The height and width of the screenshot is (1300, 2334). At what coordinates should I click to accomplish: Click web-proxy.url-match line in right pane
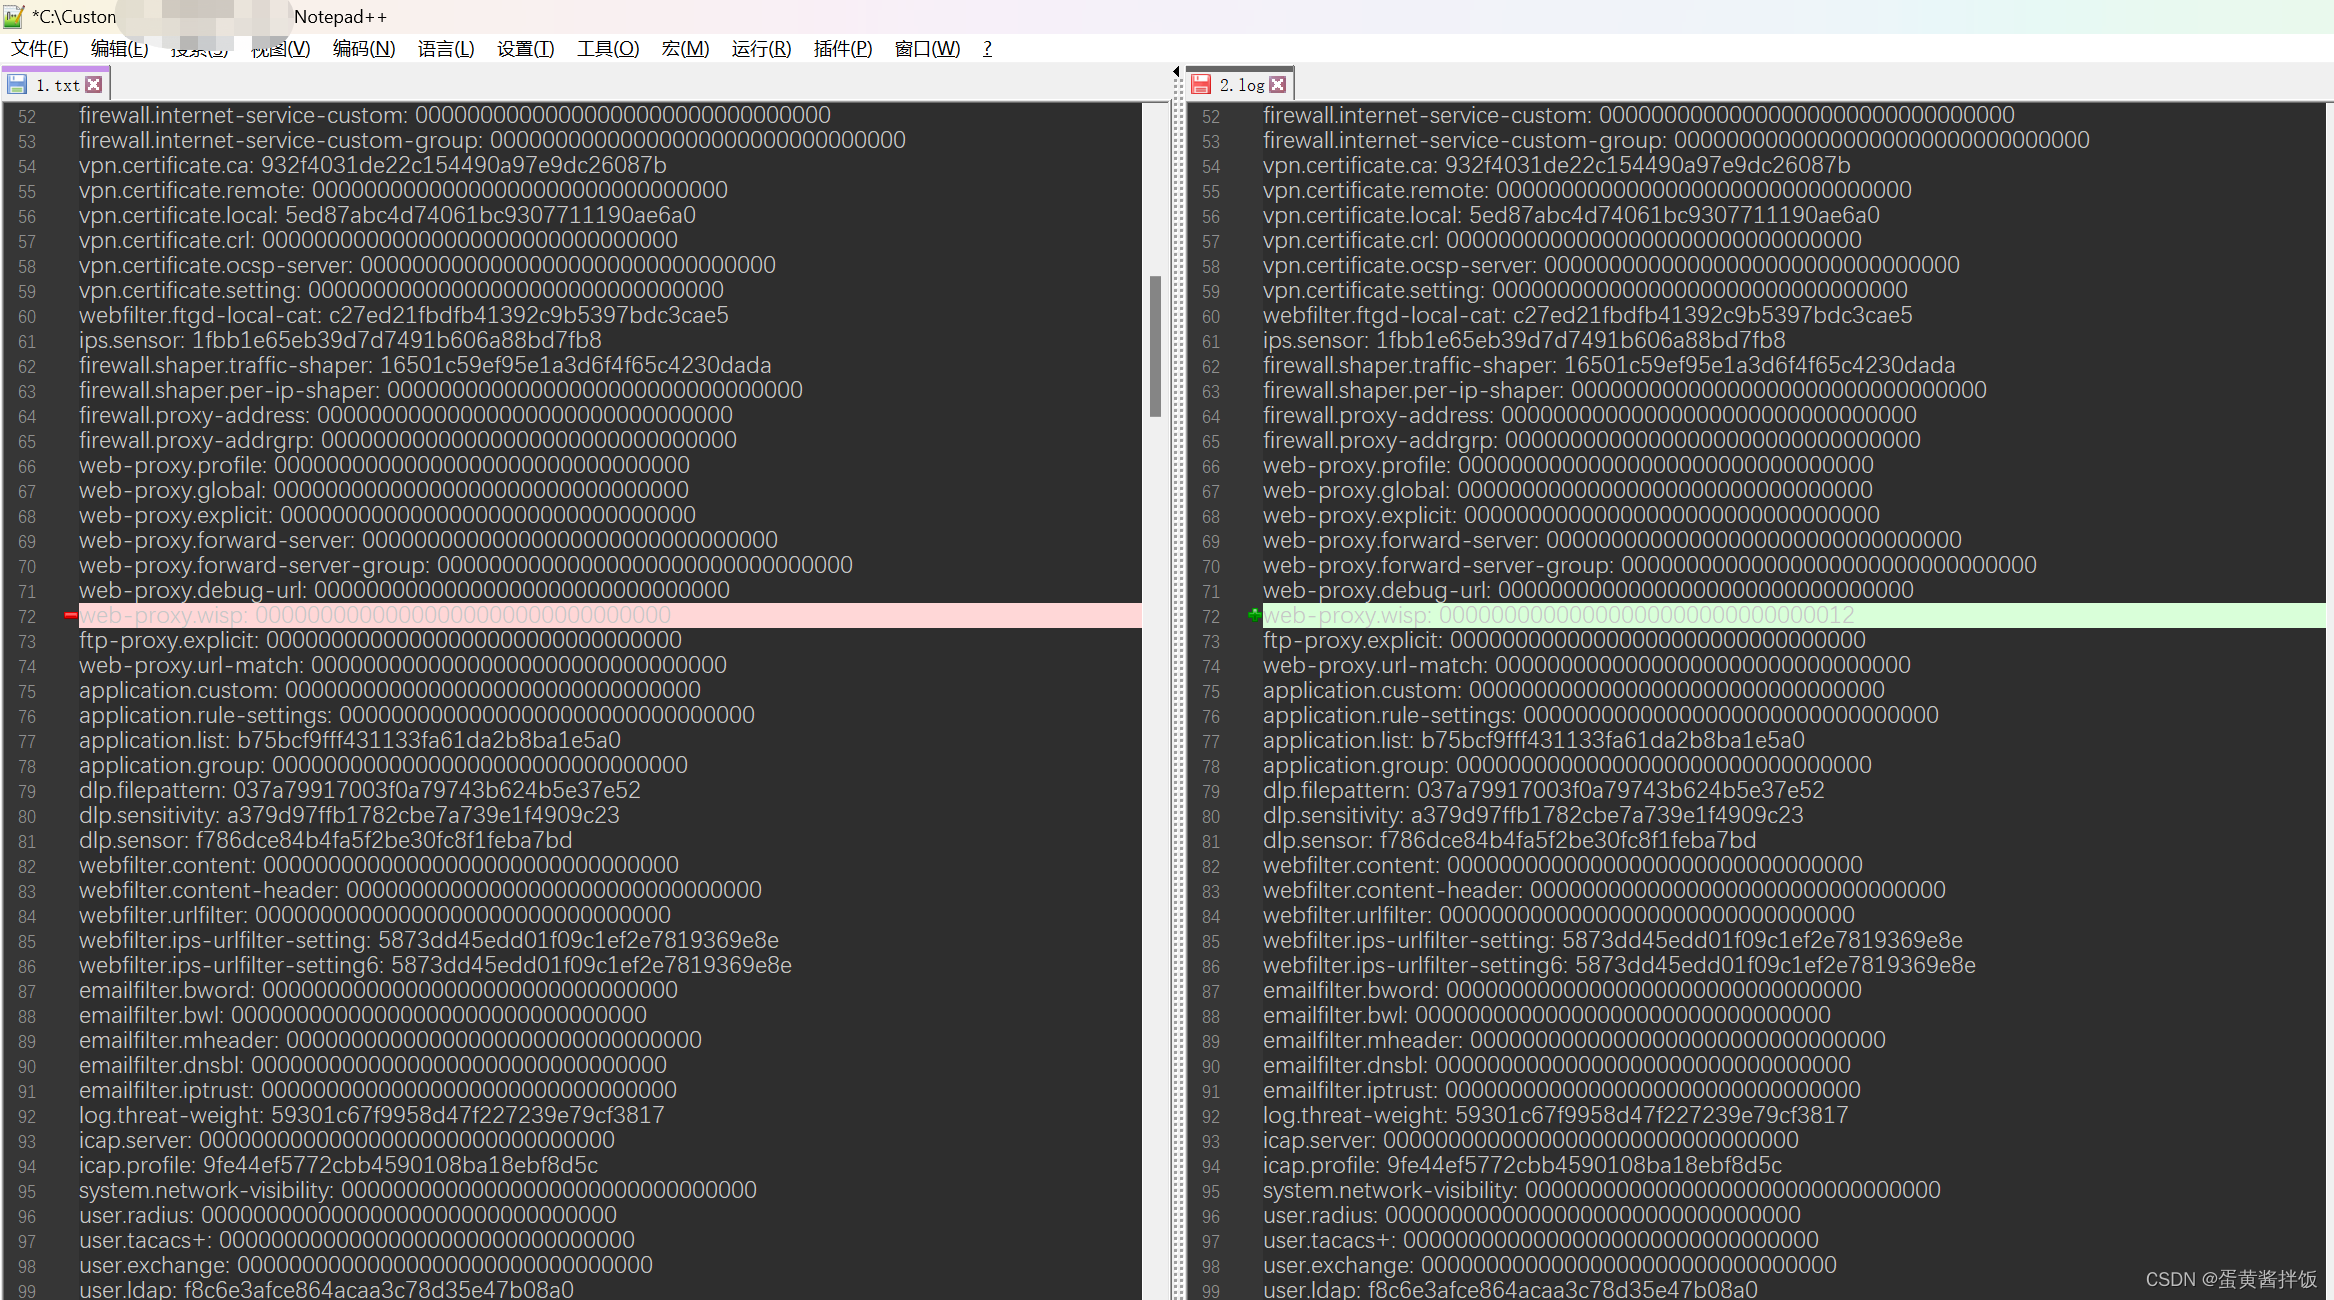click(1587, 665)
